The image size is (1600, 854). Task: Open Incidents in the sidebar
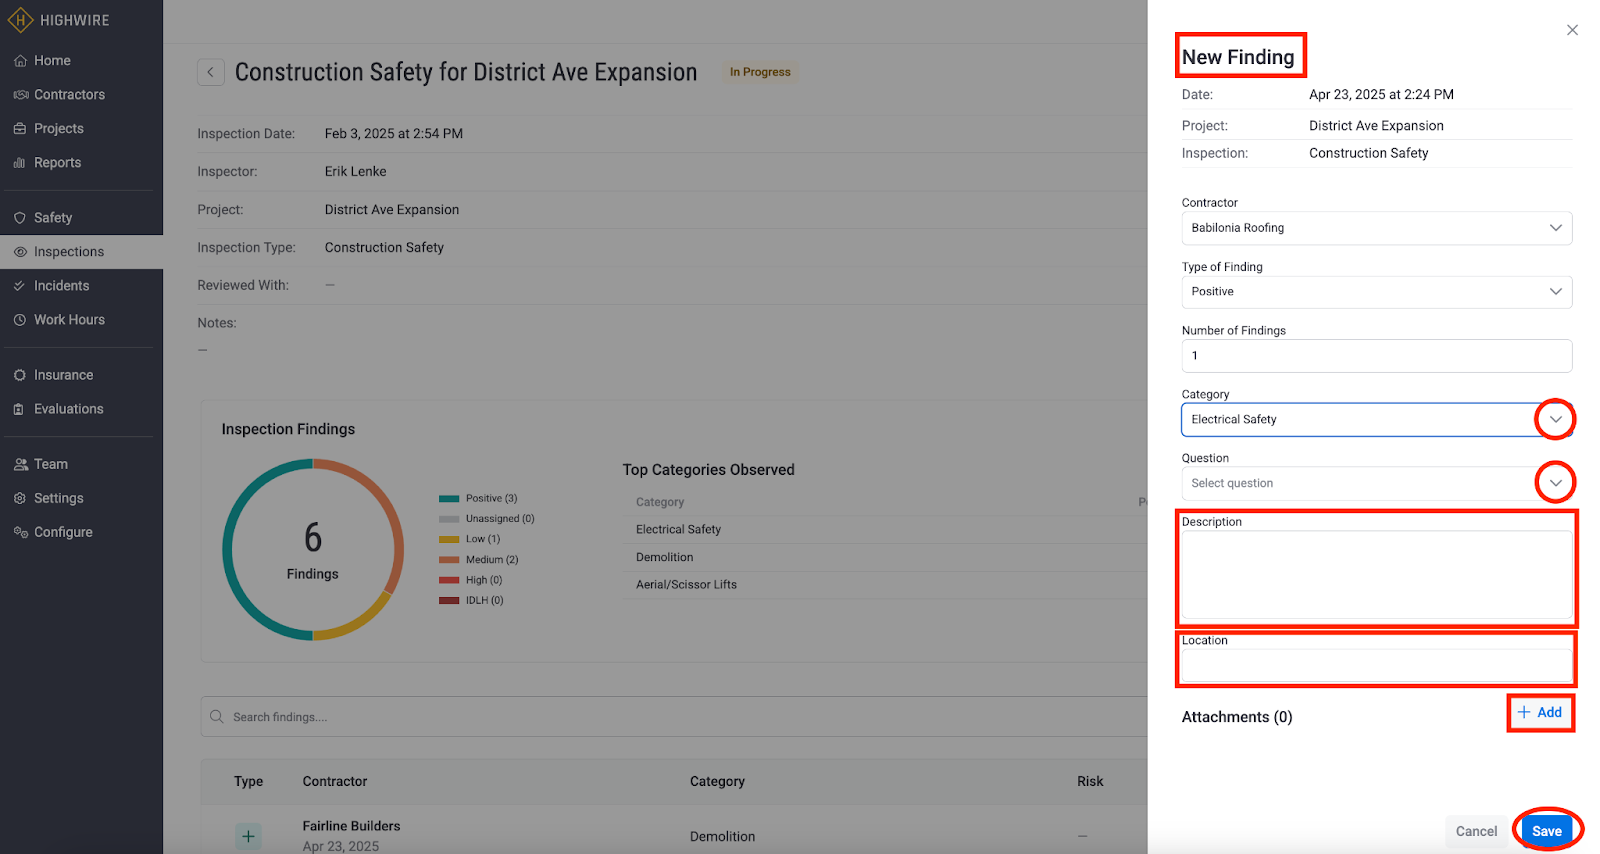tap(61, 286)
